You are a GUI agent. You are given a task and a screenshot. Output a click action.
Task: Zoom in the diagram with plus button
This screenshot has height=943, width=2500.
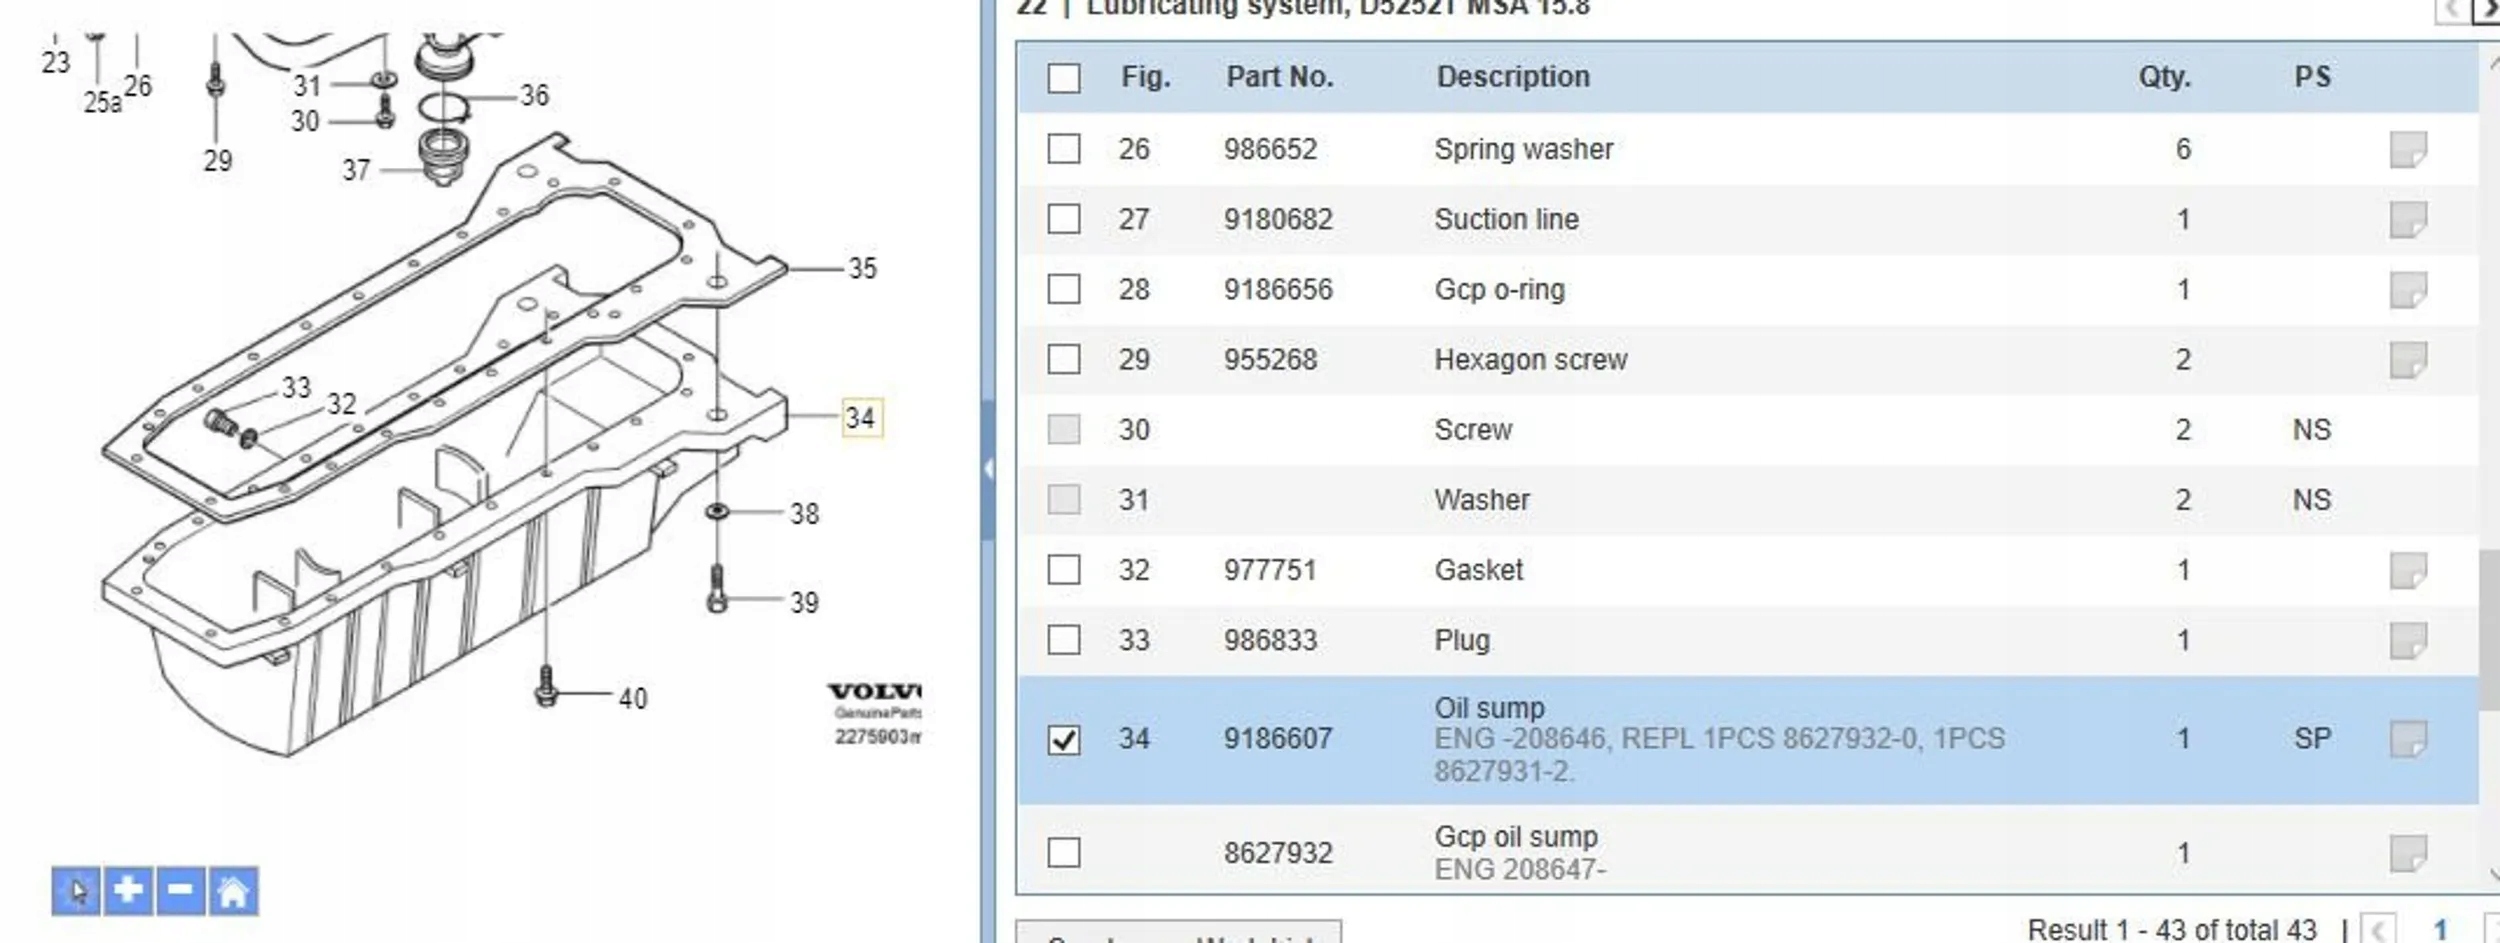click(128, 890)
